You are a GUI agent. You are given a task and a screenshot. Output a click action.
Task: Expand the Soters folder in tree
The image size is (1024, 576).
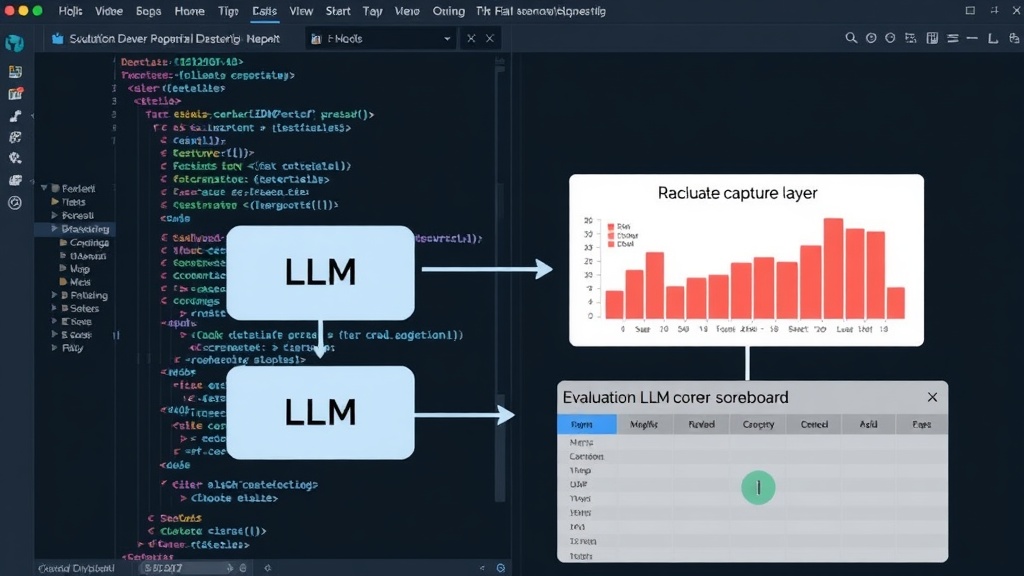(54, 308)
